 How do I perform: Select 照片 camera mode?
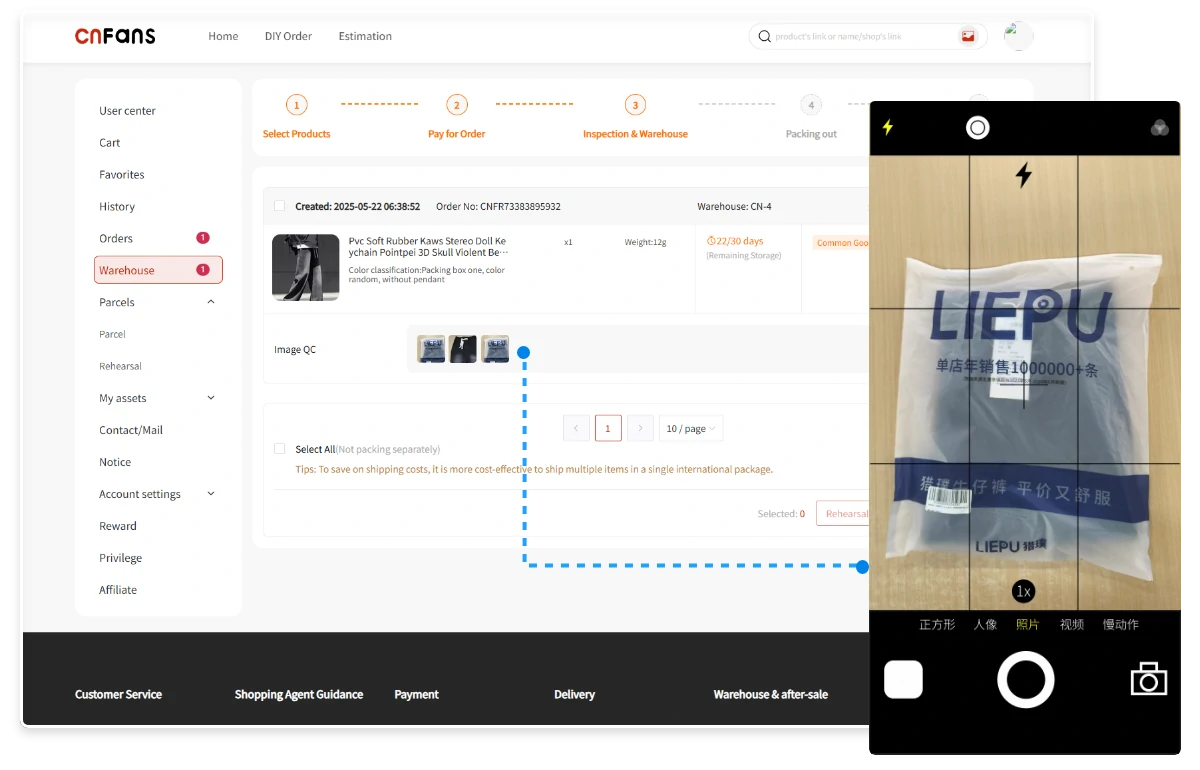[1028, 624]
